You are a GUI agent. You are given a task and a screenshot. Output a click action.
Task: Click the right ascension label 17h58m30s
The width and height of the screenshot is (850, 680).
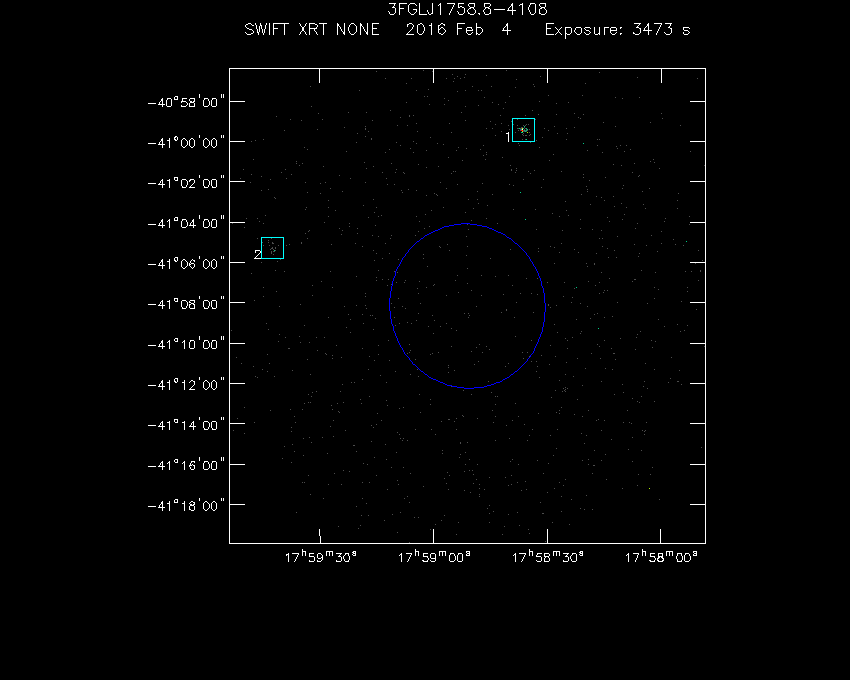coord(548,557)
